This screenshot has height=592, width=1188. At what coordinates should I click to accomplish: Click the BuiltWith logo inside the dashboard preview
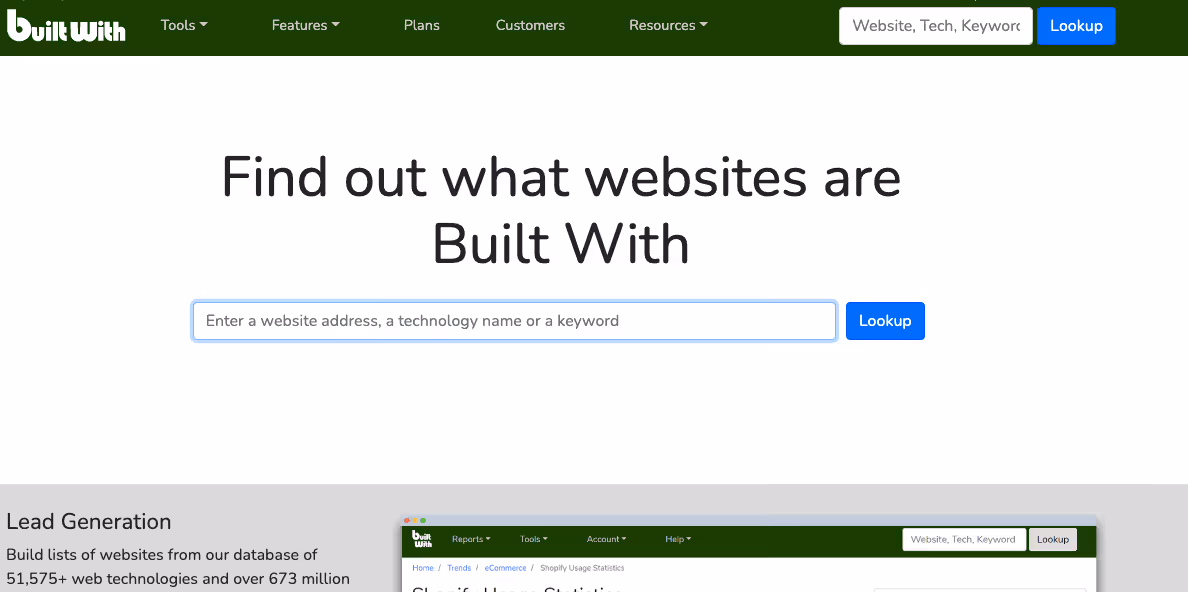pyautogui.click(x=422, y=539)
